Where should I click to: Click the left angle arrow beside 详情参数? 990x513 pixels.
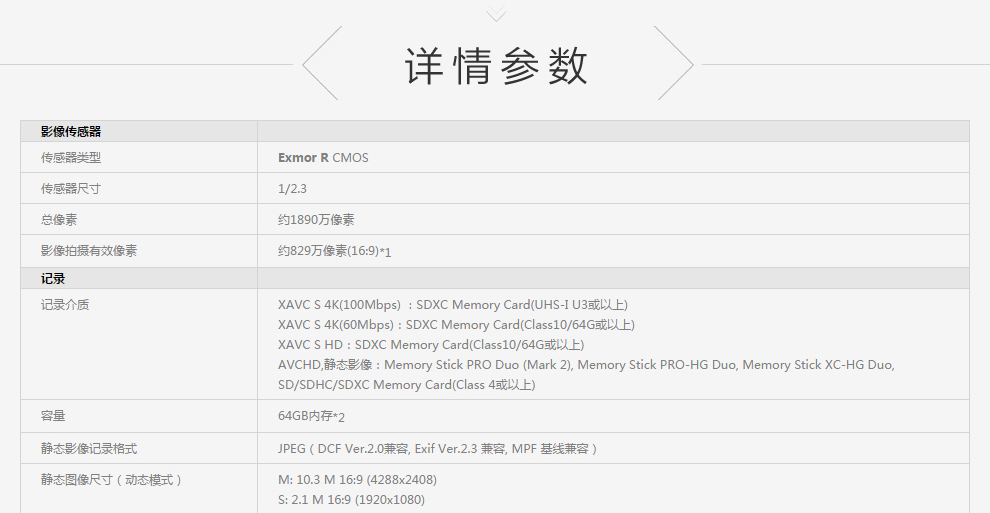click(320, 63)
